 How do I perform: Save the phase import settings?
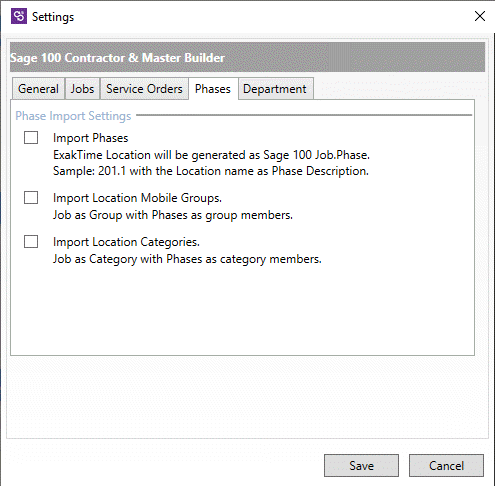361,465
